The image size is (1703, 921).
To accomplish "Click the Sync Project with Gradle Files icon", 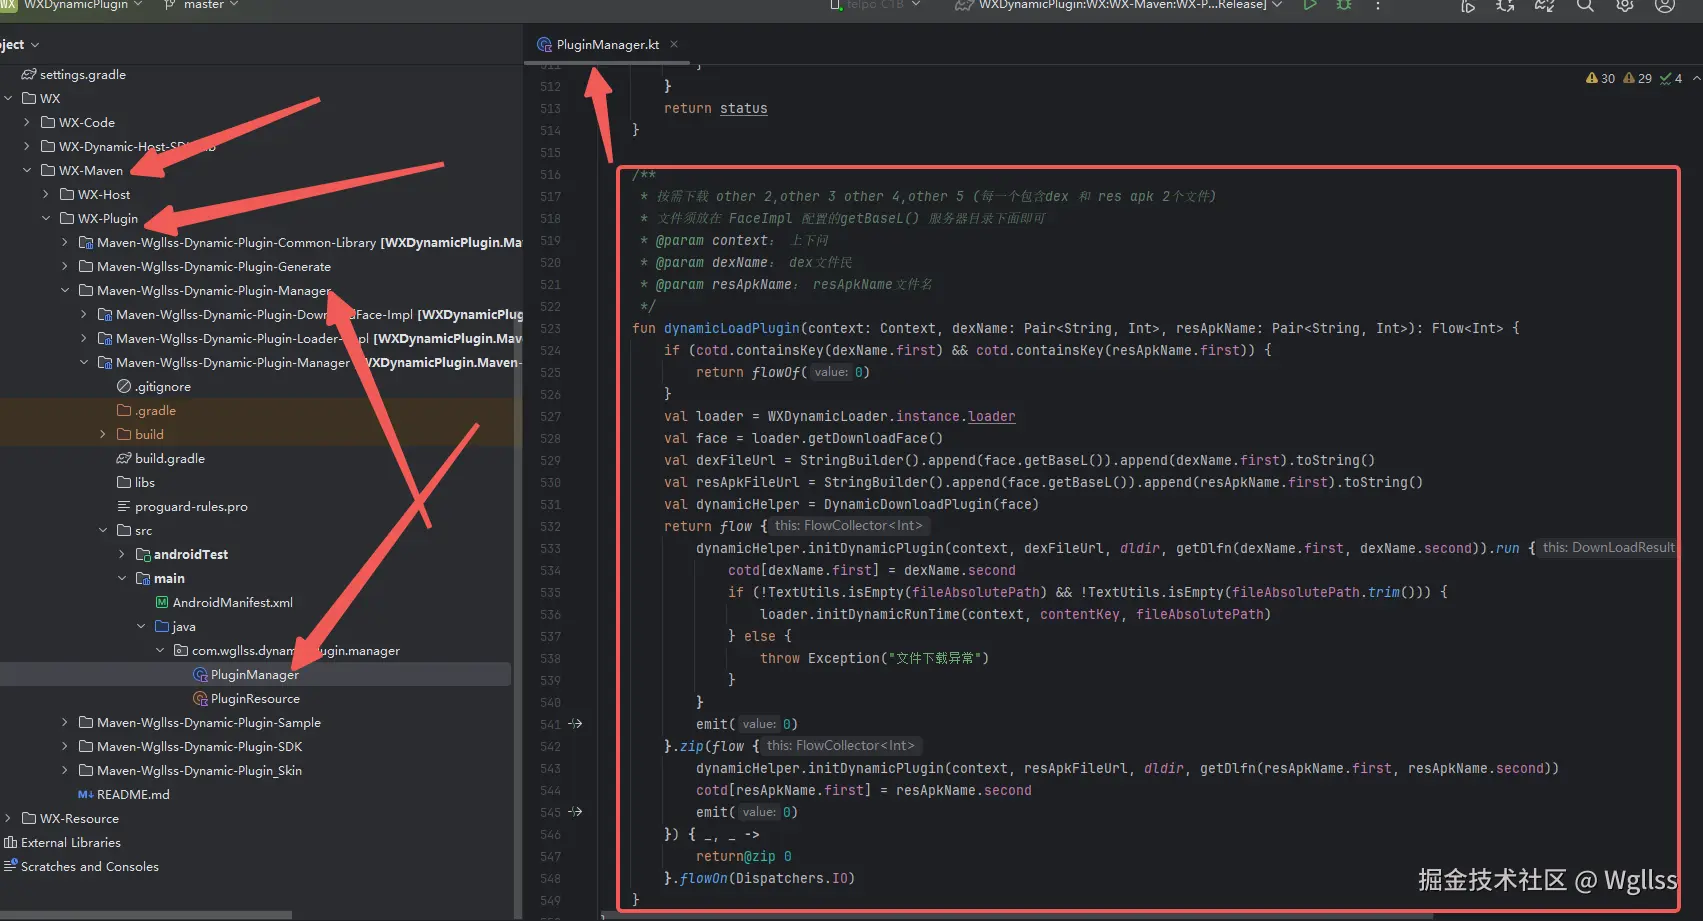I will (1545, 5).
